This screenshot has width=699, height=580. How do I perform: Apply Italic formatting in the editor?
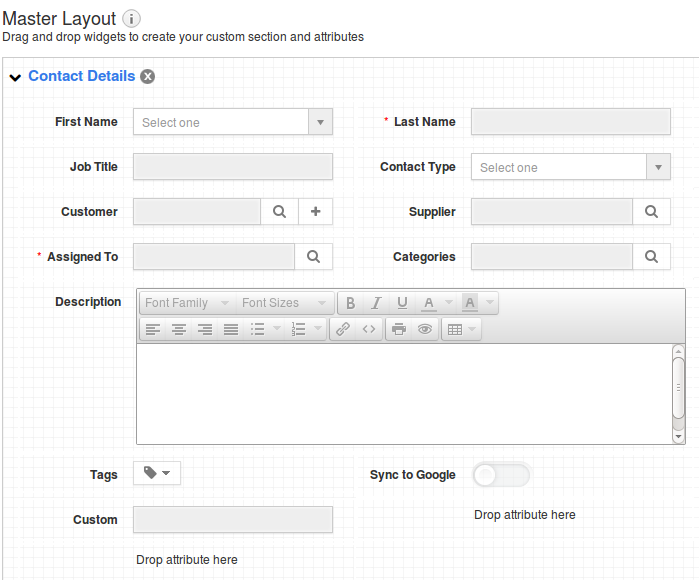click(x=376, y=303)
